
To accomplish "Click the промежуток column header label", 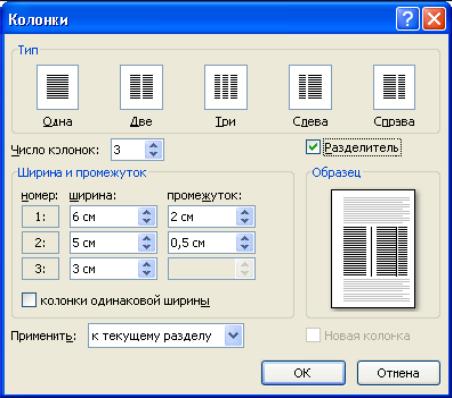I will [204, 196].
